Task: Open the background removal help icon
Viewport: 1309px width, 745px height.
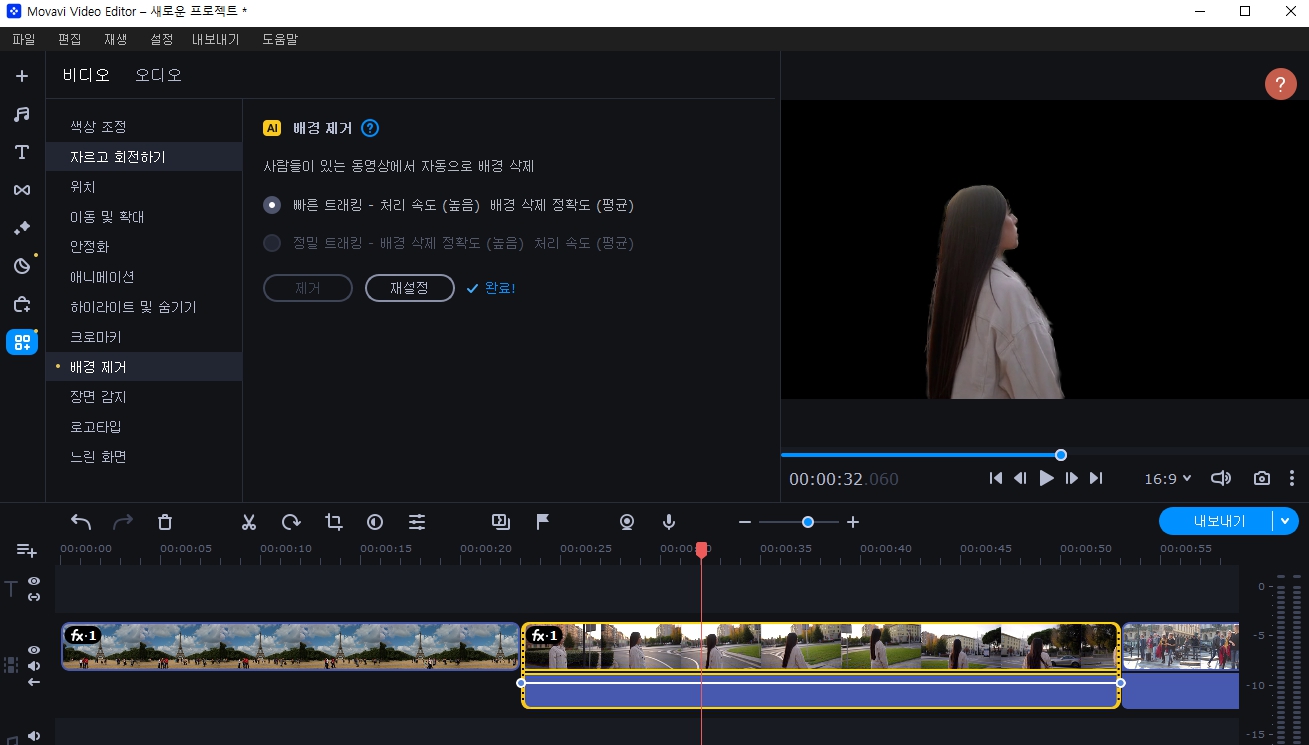Action: [370, 128]
